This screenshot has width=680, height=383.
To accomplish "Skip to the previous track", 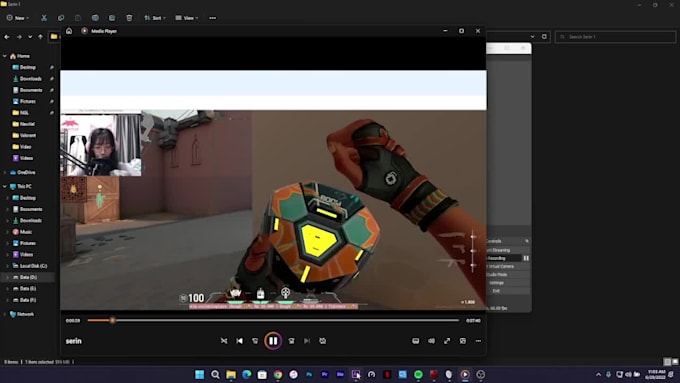I will (x=239, y=341).
